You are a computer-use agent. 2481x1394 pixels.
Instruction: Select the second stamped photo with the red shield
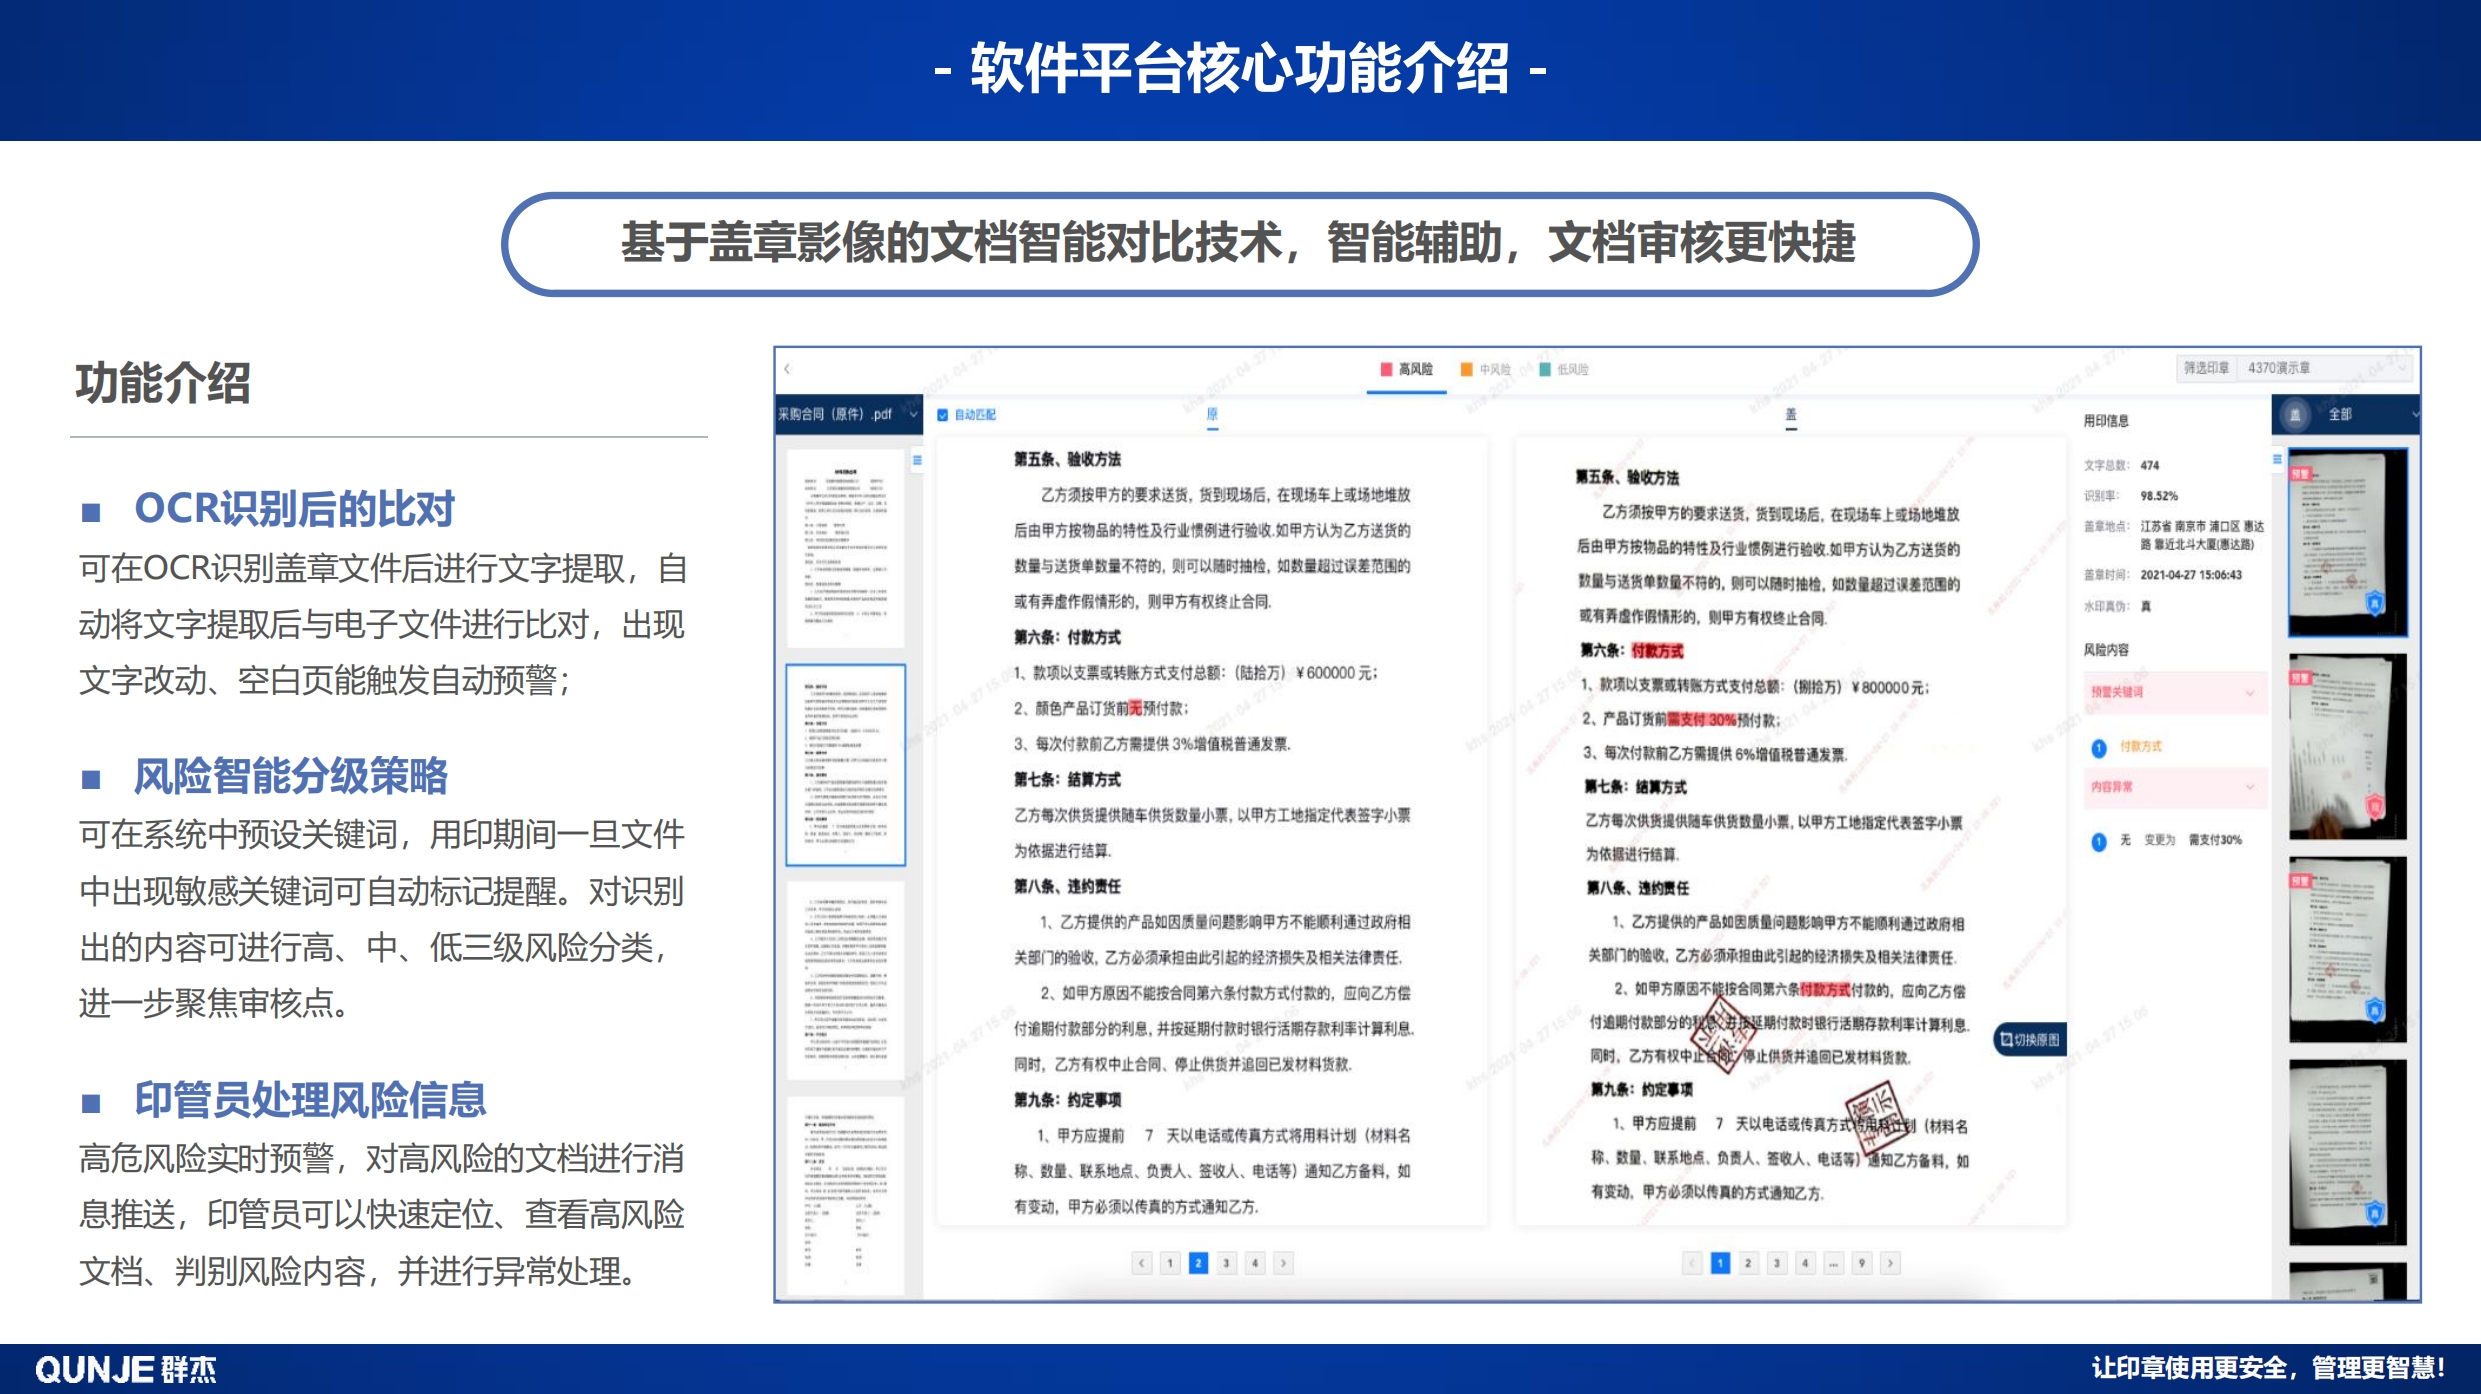coord(2348,746)
